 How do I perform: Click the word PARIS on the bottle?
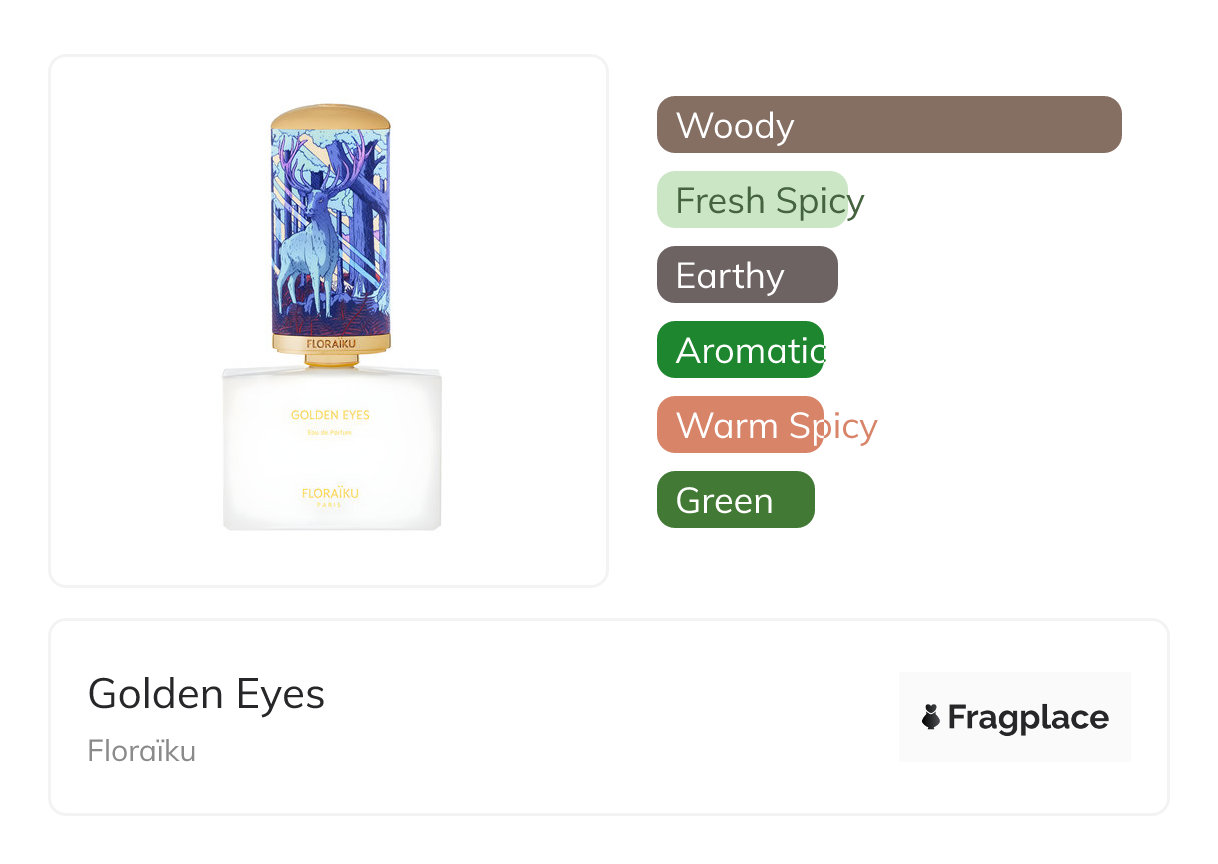point(330,505)
